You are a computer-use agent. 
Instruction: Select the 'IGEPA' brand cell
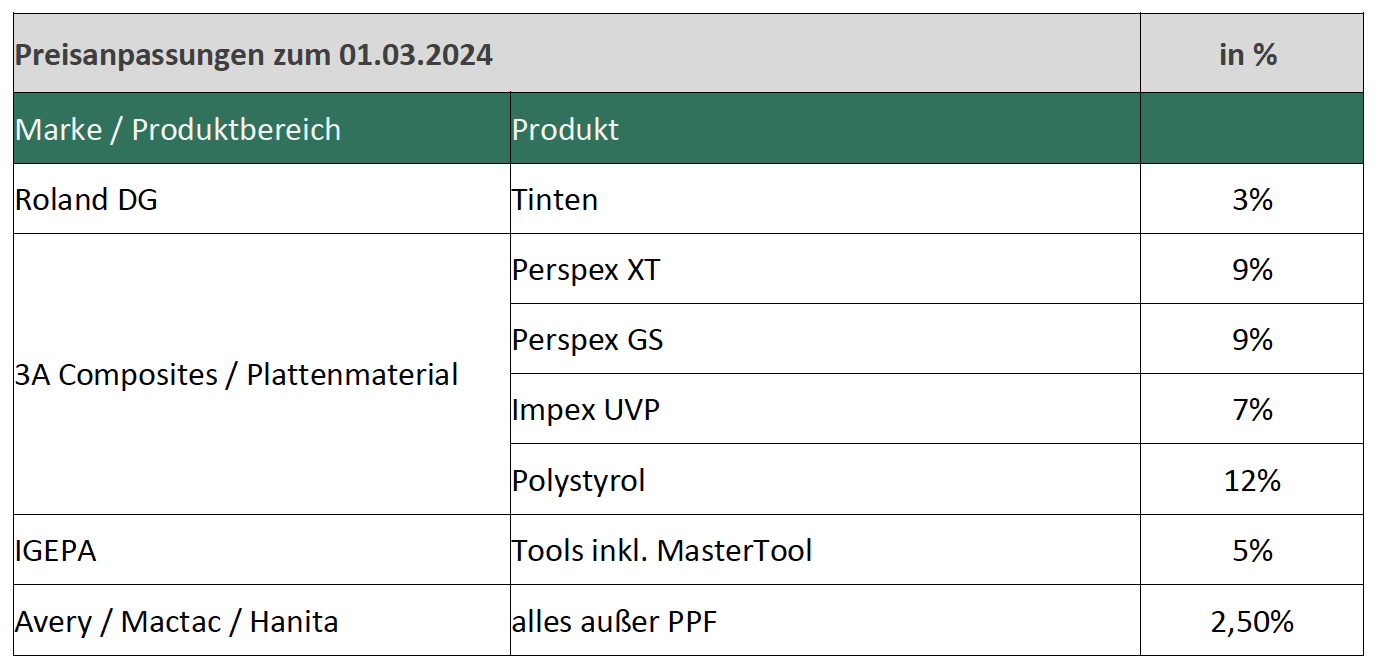(56, 551)
